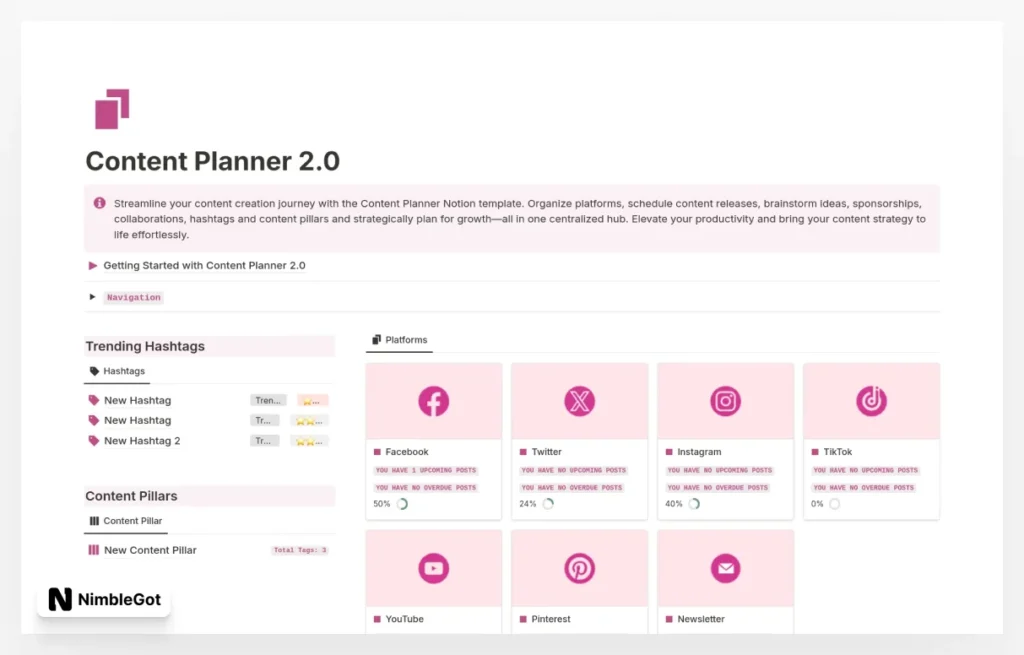Select the Pinterest icon on its card
The image size is (1024, 655).
[x=579, y=567]
